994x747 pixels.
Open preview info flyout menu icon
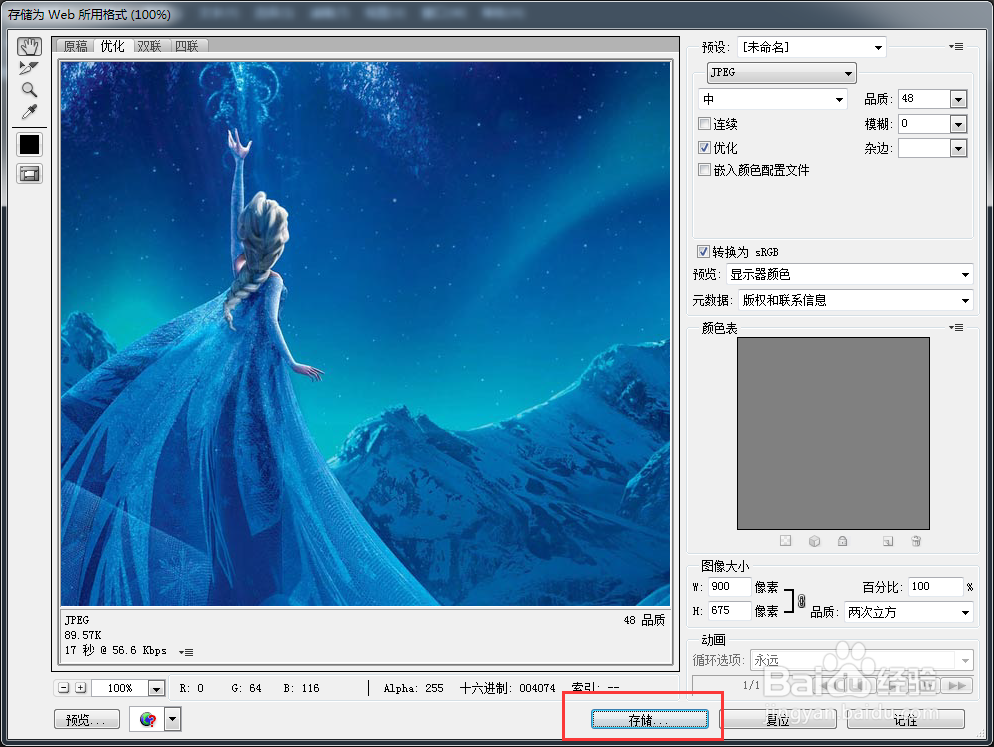click(x=186, y=652)
